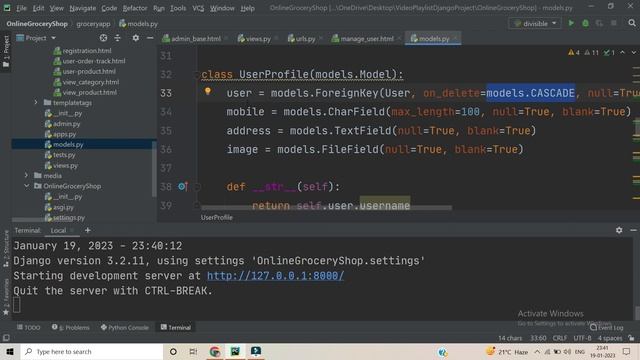Open admin.py in the project tree
Image resolution: width=640 pixels, height=360 pixels.
coord(67,124)
